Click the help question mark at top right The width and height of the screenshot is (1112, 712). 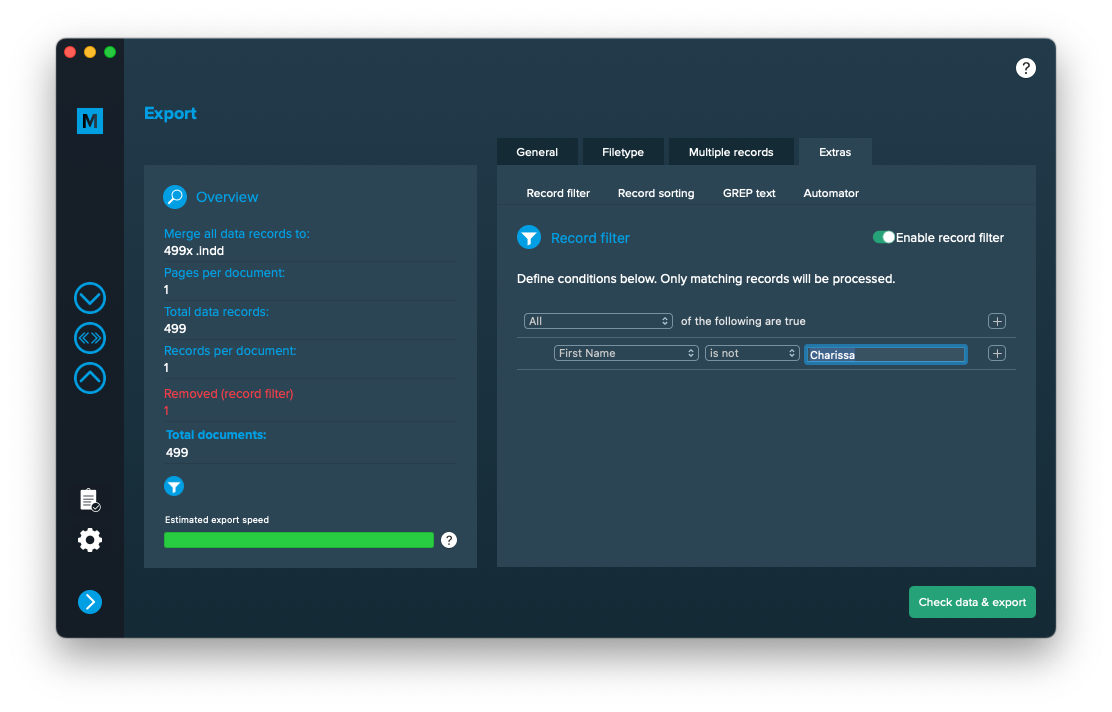point(1025,68)
